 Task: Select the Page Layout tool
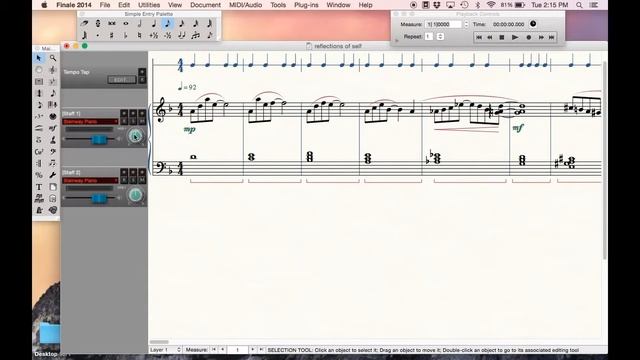pyautogui.click(x=53, y=187)
